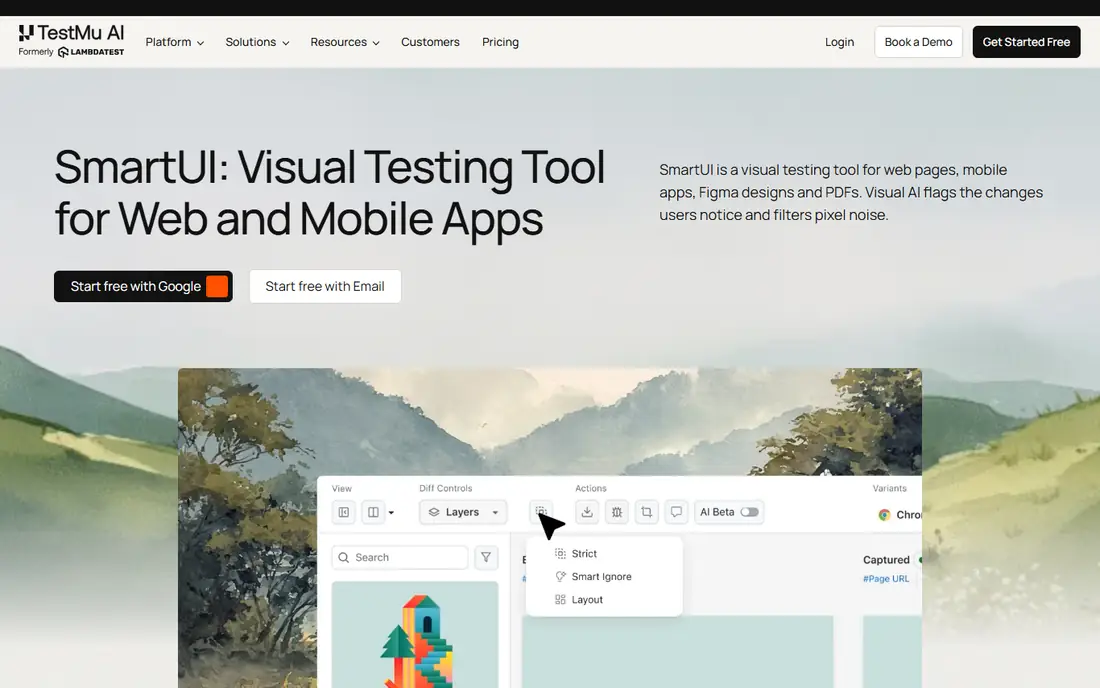The height and width of the screenshot is (688, 1100).
Task: Click the Login link
Action: (x=839, y=42)
